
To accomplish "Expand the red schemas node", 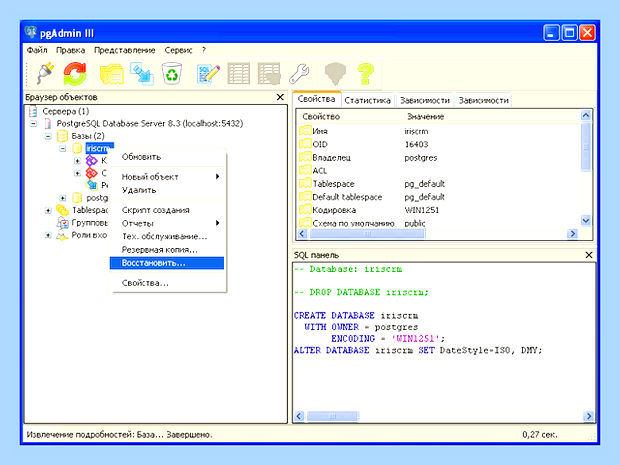I will (78, 173).
